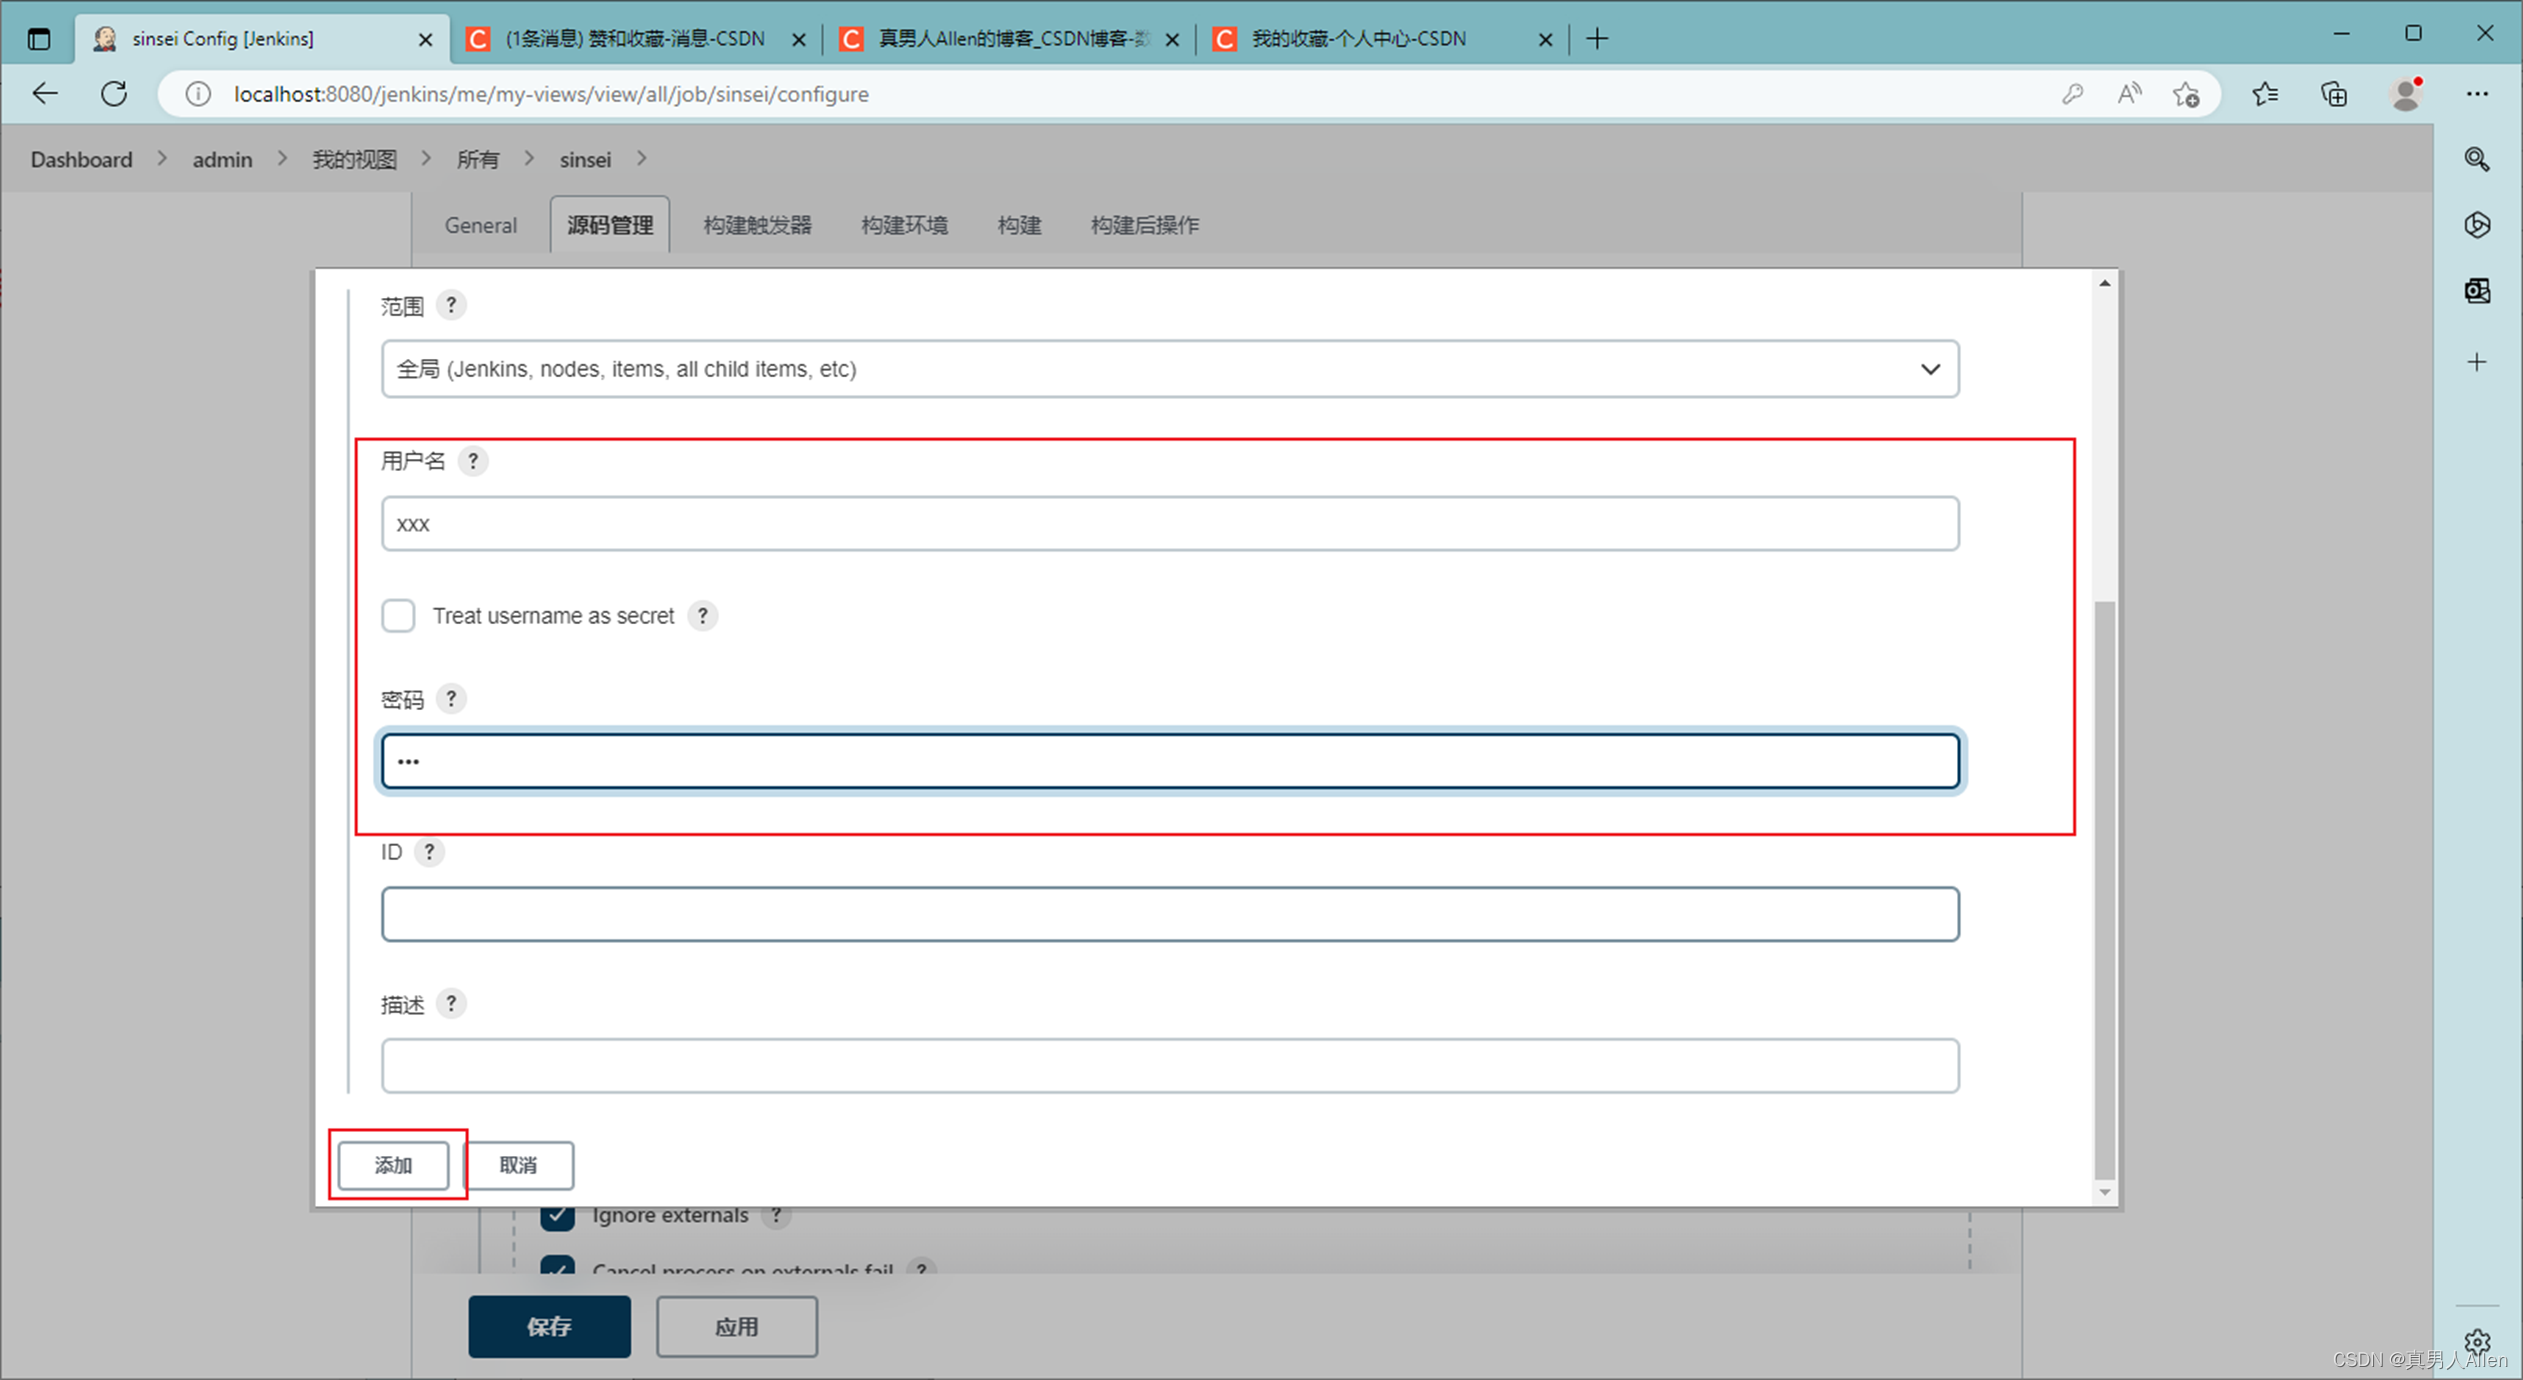Click the screenshot tool icon in sidebar
2523x1380 pixels.
(2477, 291)
